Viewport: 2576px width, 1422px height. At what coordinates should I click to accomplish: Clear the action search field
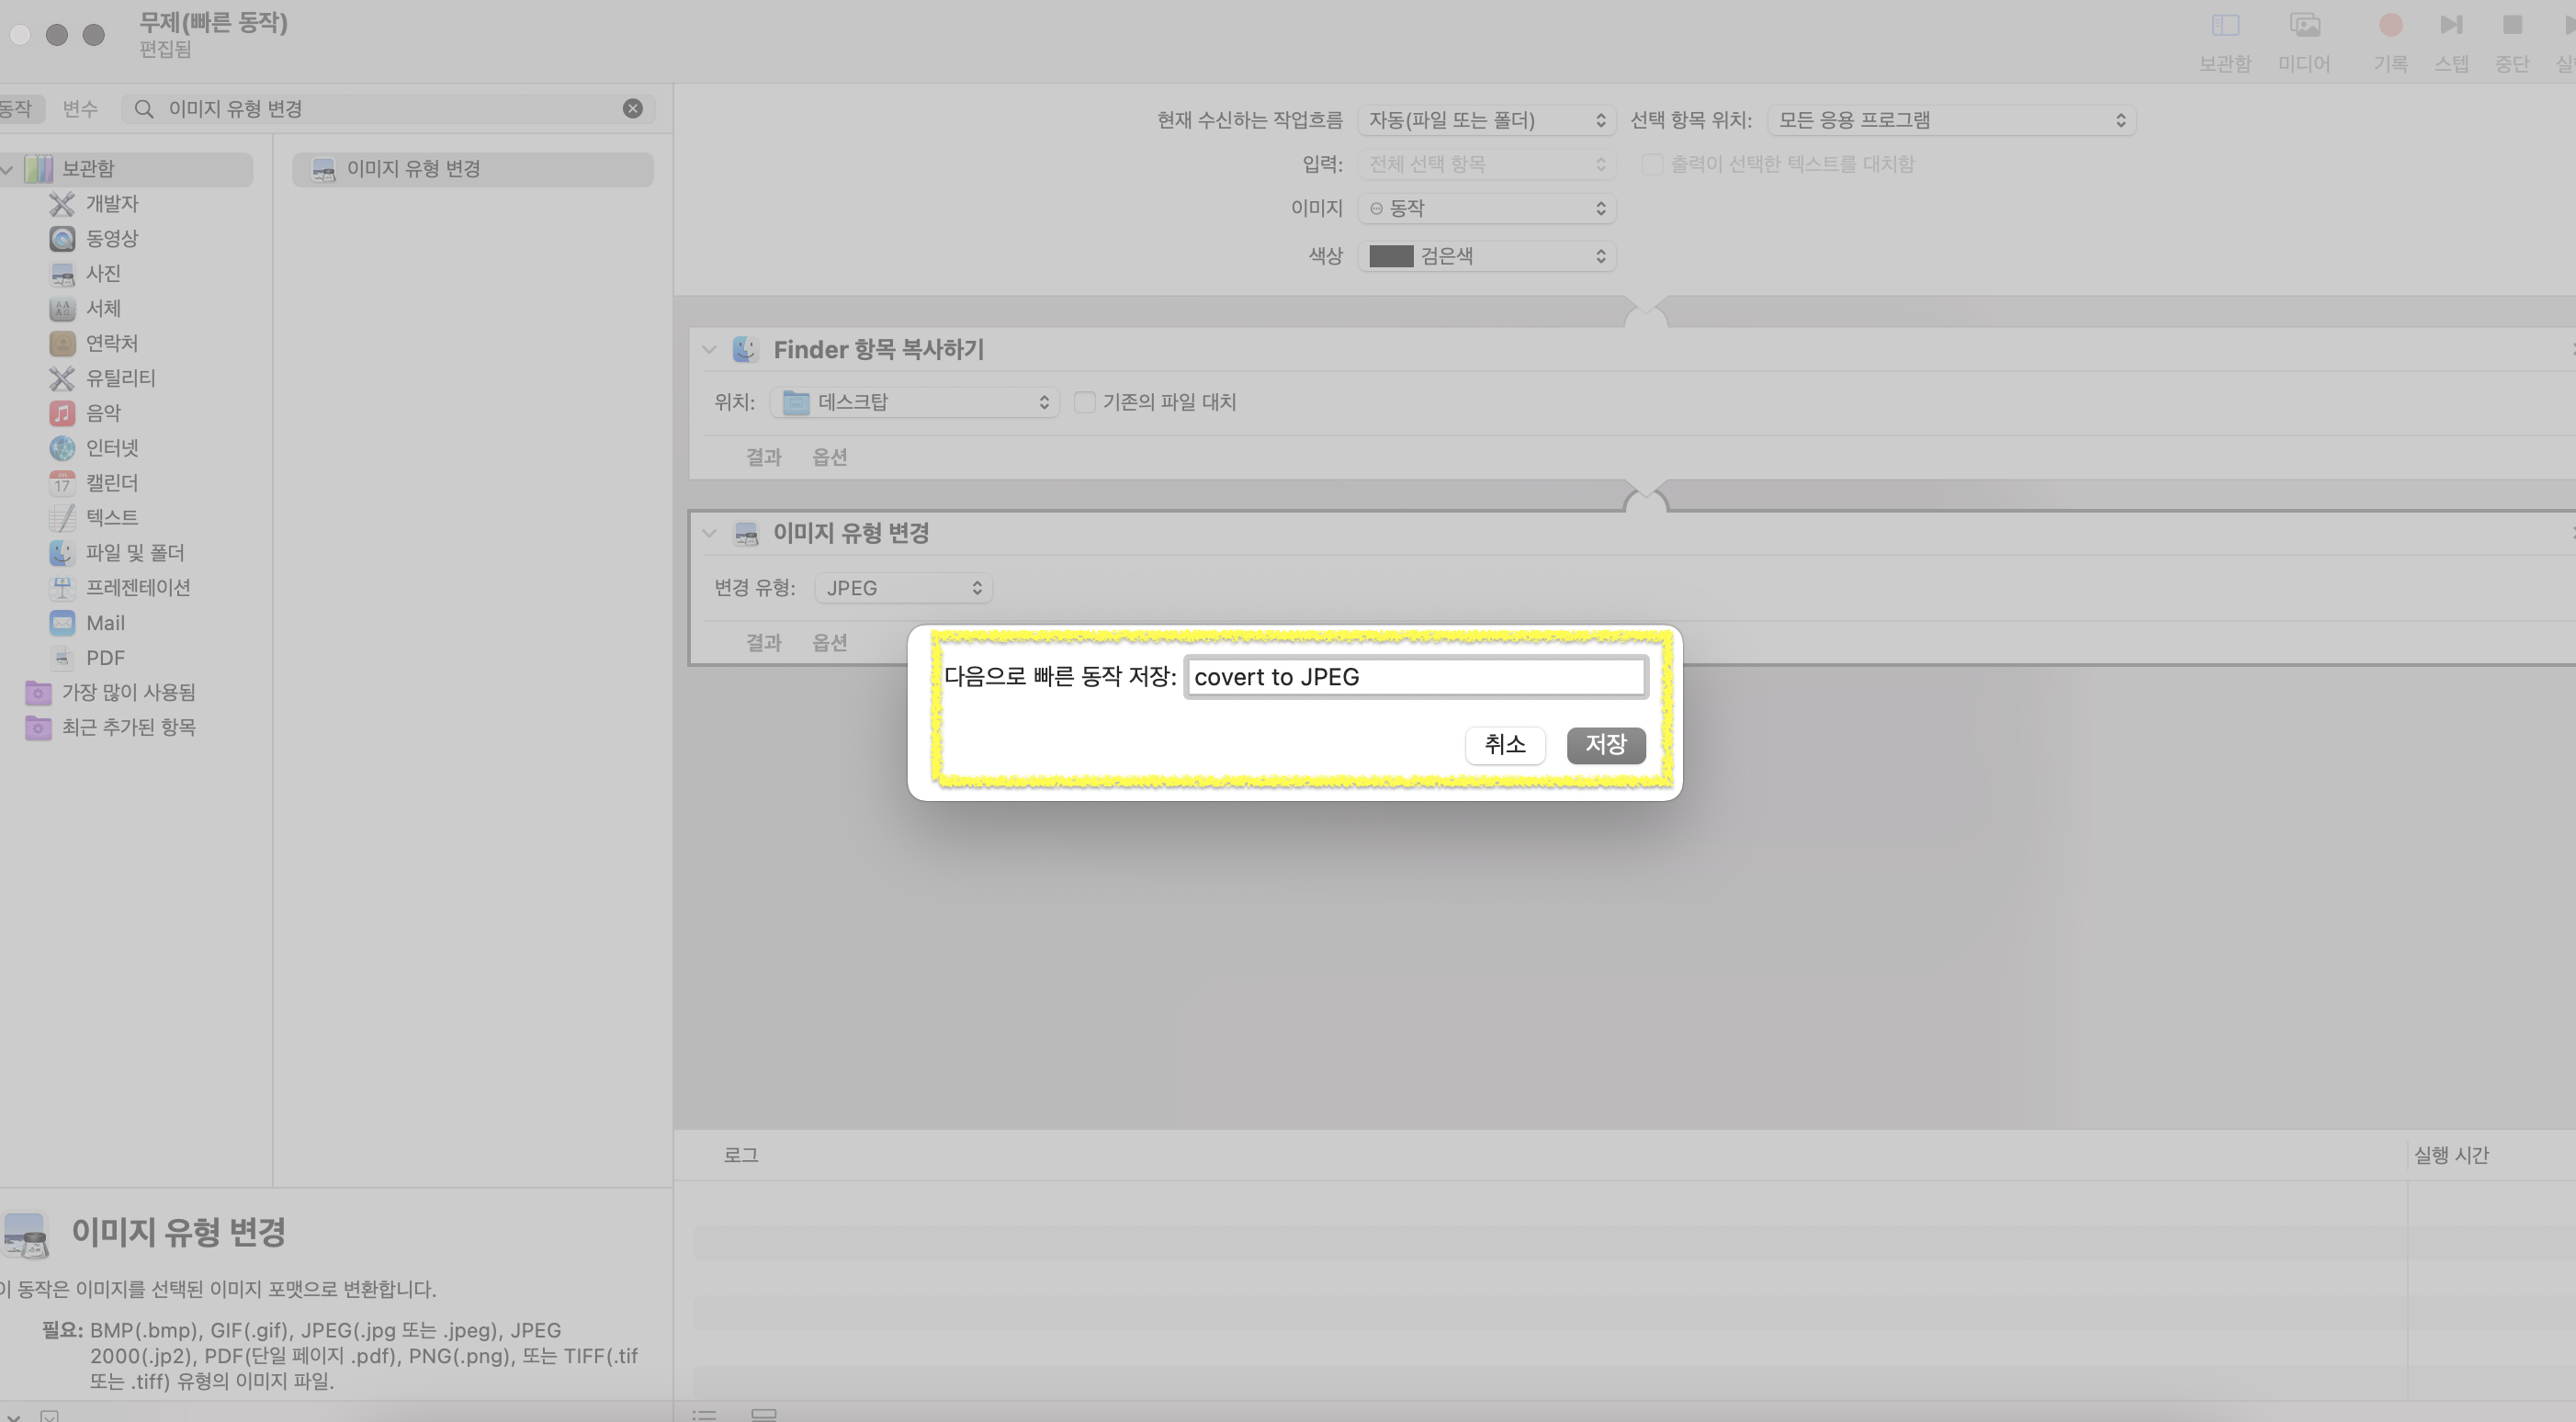point(632,109)
